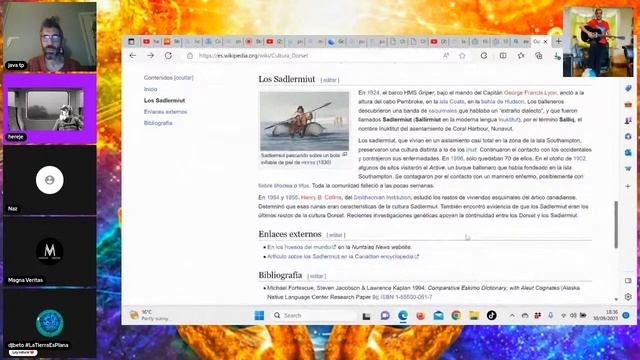
Task: Go back to the previous page
Action: (133, 56)
